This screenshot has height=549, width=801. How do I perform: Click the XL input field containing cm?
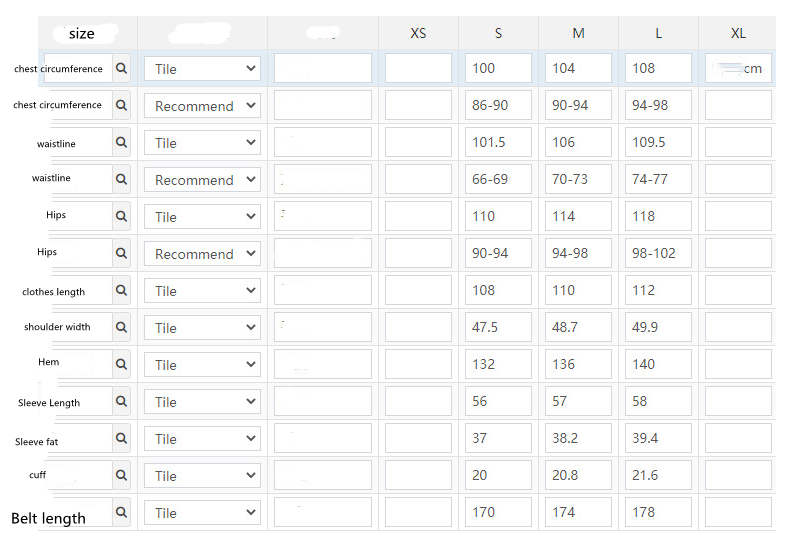[738, 69]
